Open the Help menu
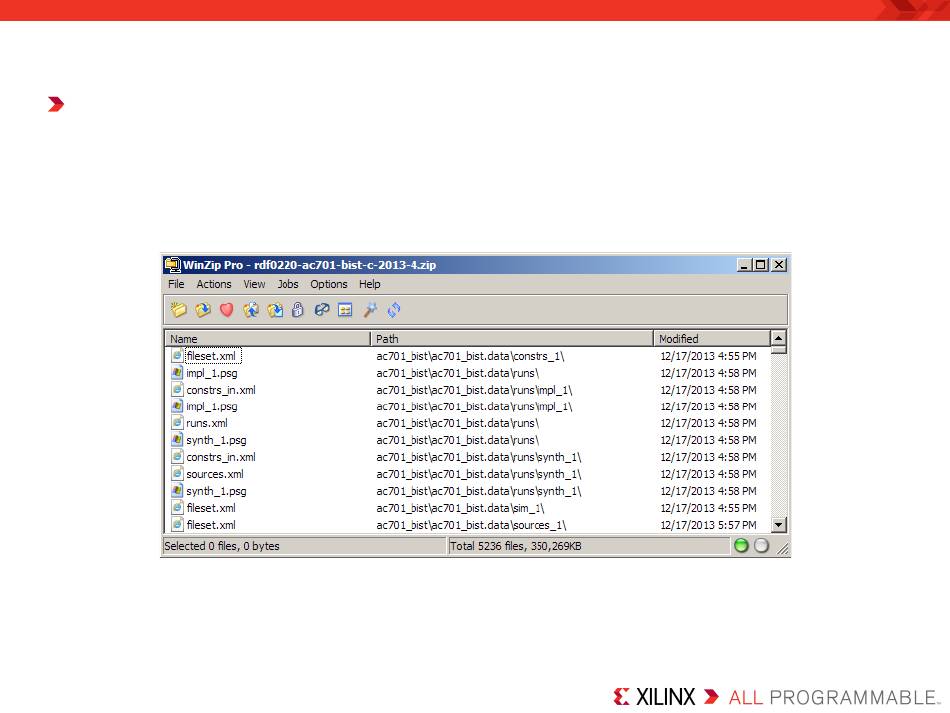This screenshot has width=950, height=713. click(x=370, y=284)
